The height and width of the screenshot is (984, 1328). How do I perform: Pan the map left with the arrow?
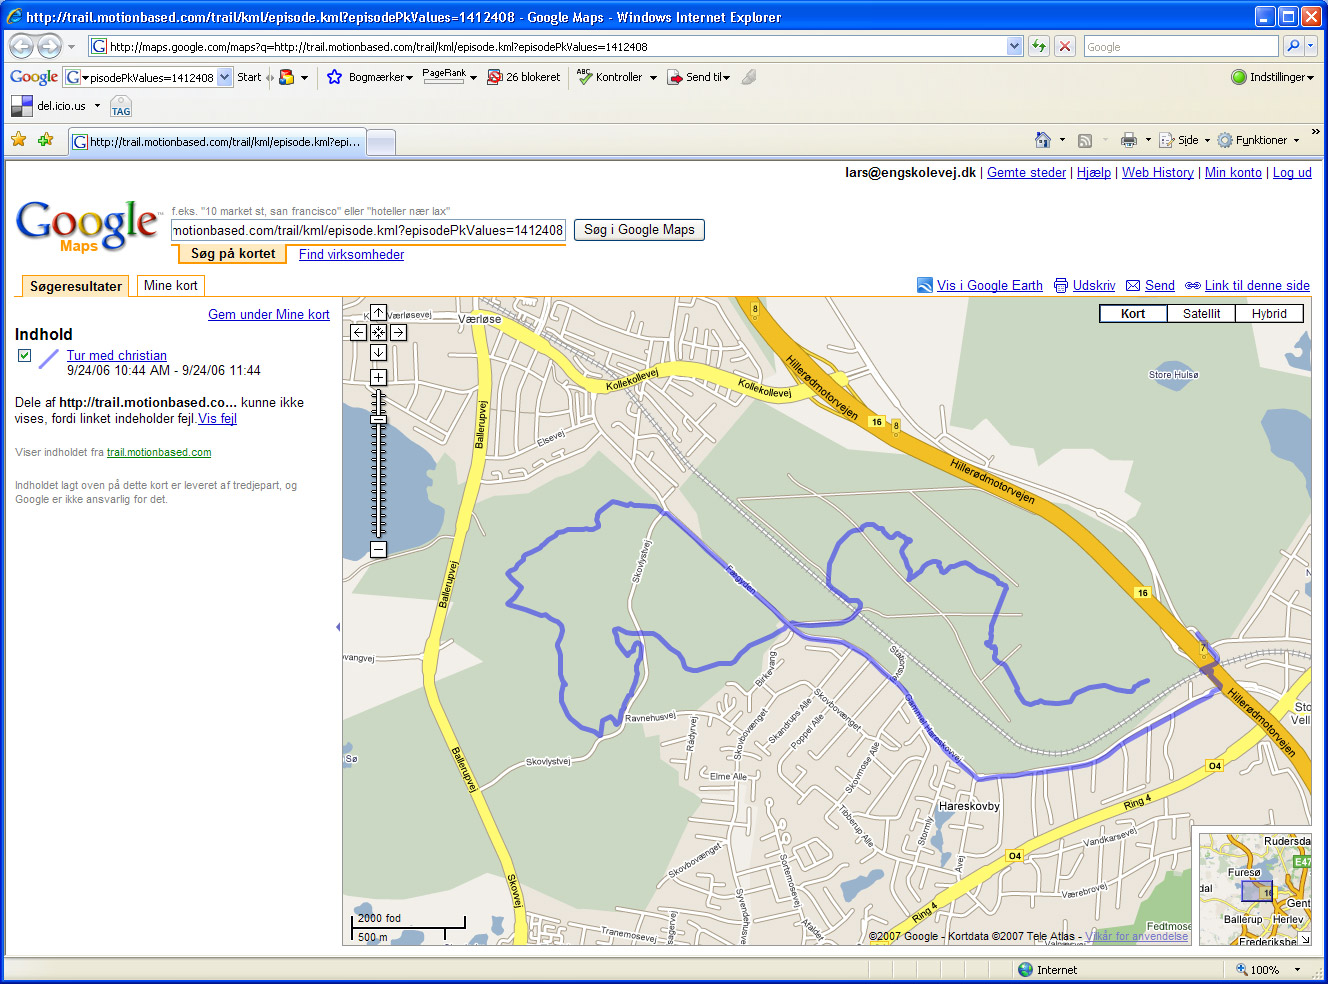click(358, 332)
